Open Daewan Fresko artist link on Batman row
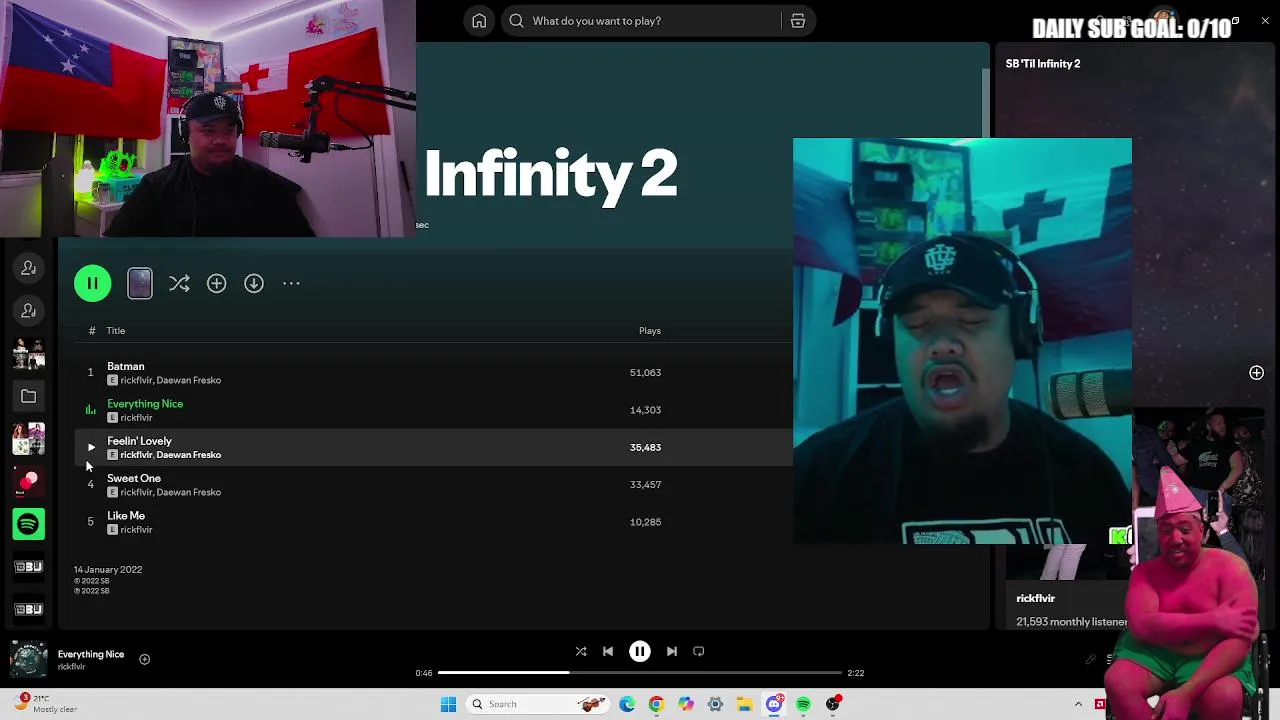This screenshot has height=720, width=1280. tap(189, 381)
